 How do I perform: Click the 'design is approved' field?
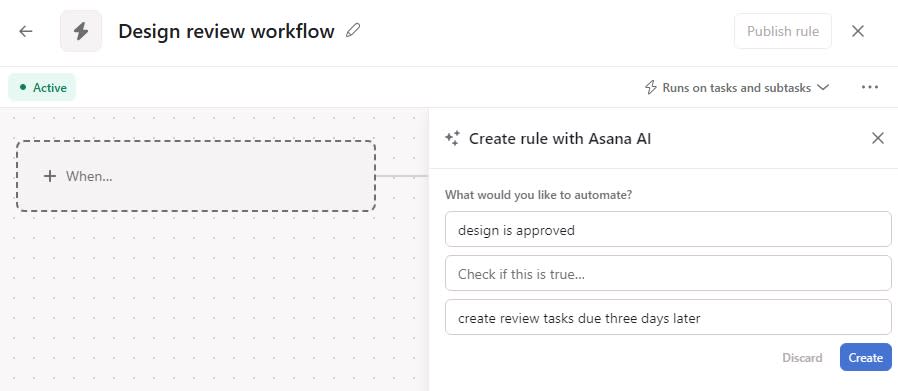pyautogui.click(x=668, y=230)
